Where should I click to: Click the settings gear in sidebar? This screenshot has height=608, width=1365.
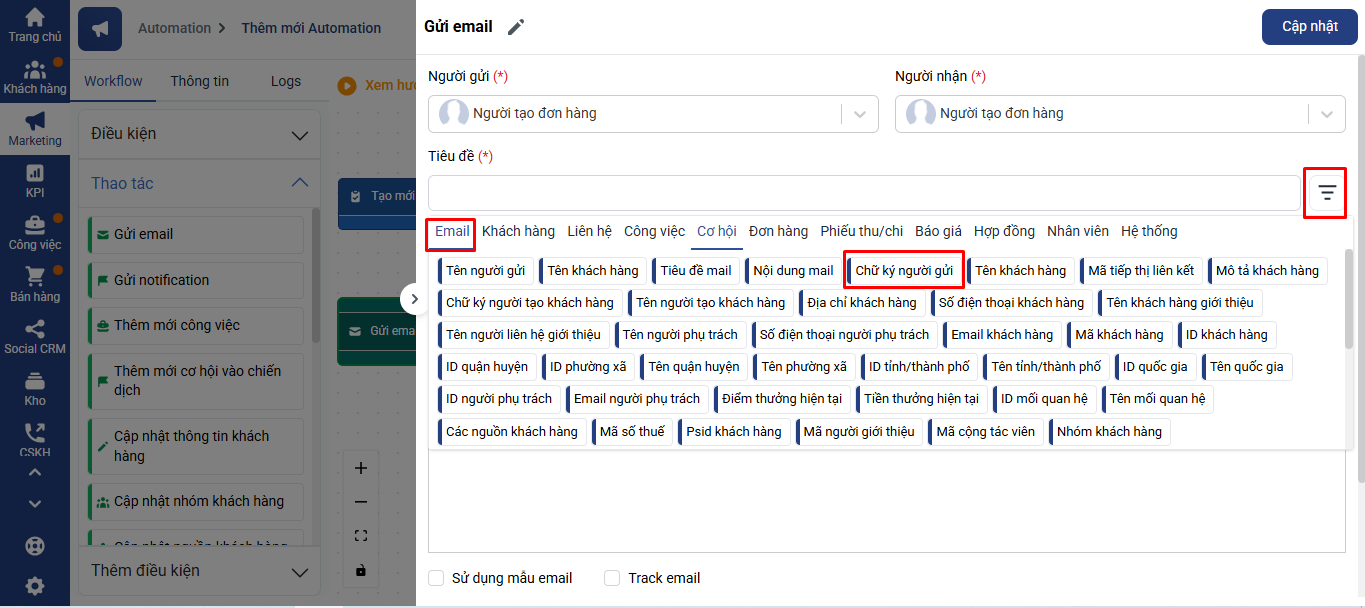pyautogui.click(x=35, y=586)
